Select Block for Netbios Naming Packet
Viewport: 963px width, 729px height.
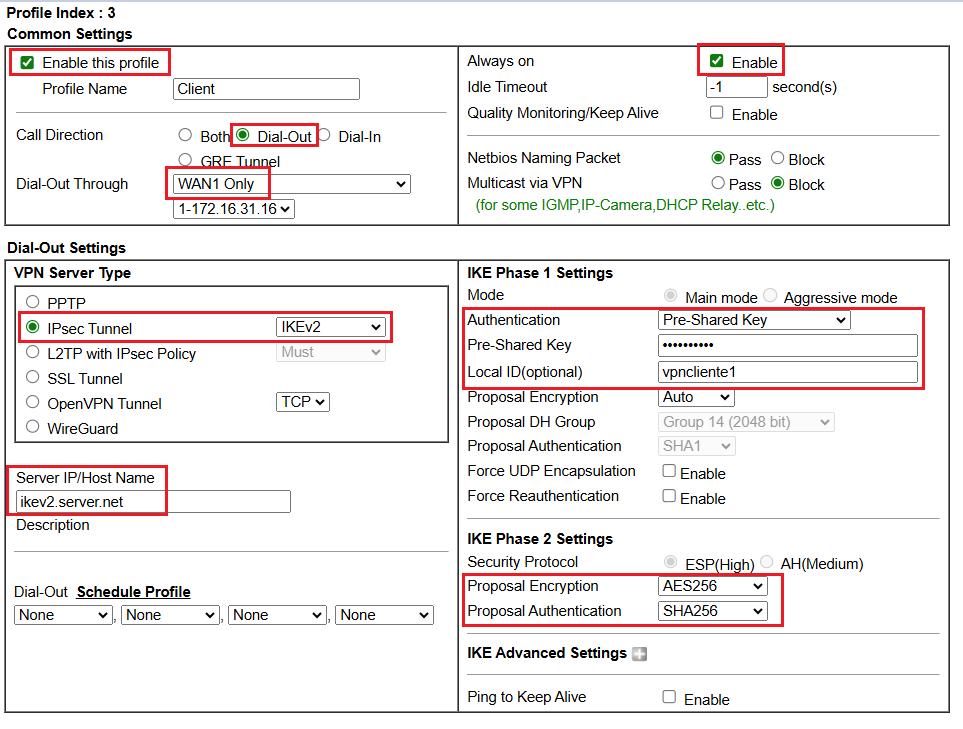777,159
